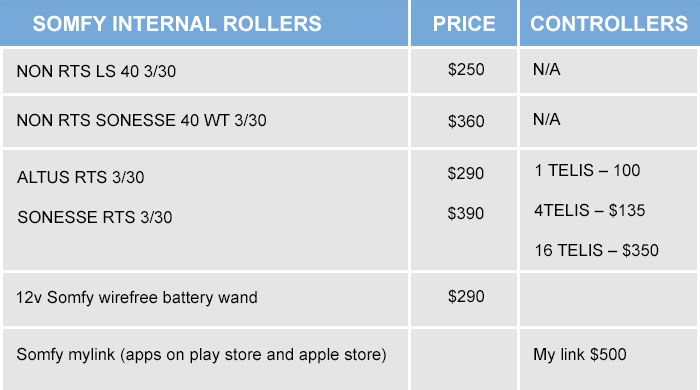This screenshot has width=700, height=390.
Task: Select the 1 TELIS – 100 controller
Action: [588, 170]
